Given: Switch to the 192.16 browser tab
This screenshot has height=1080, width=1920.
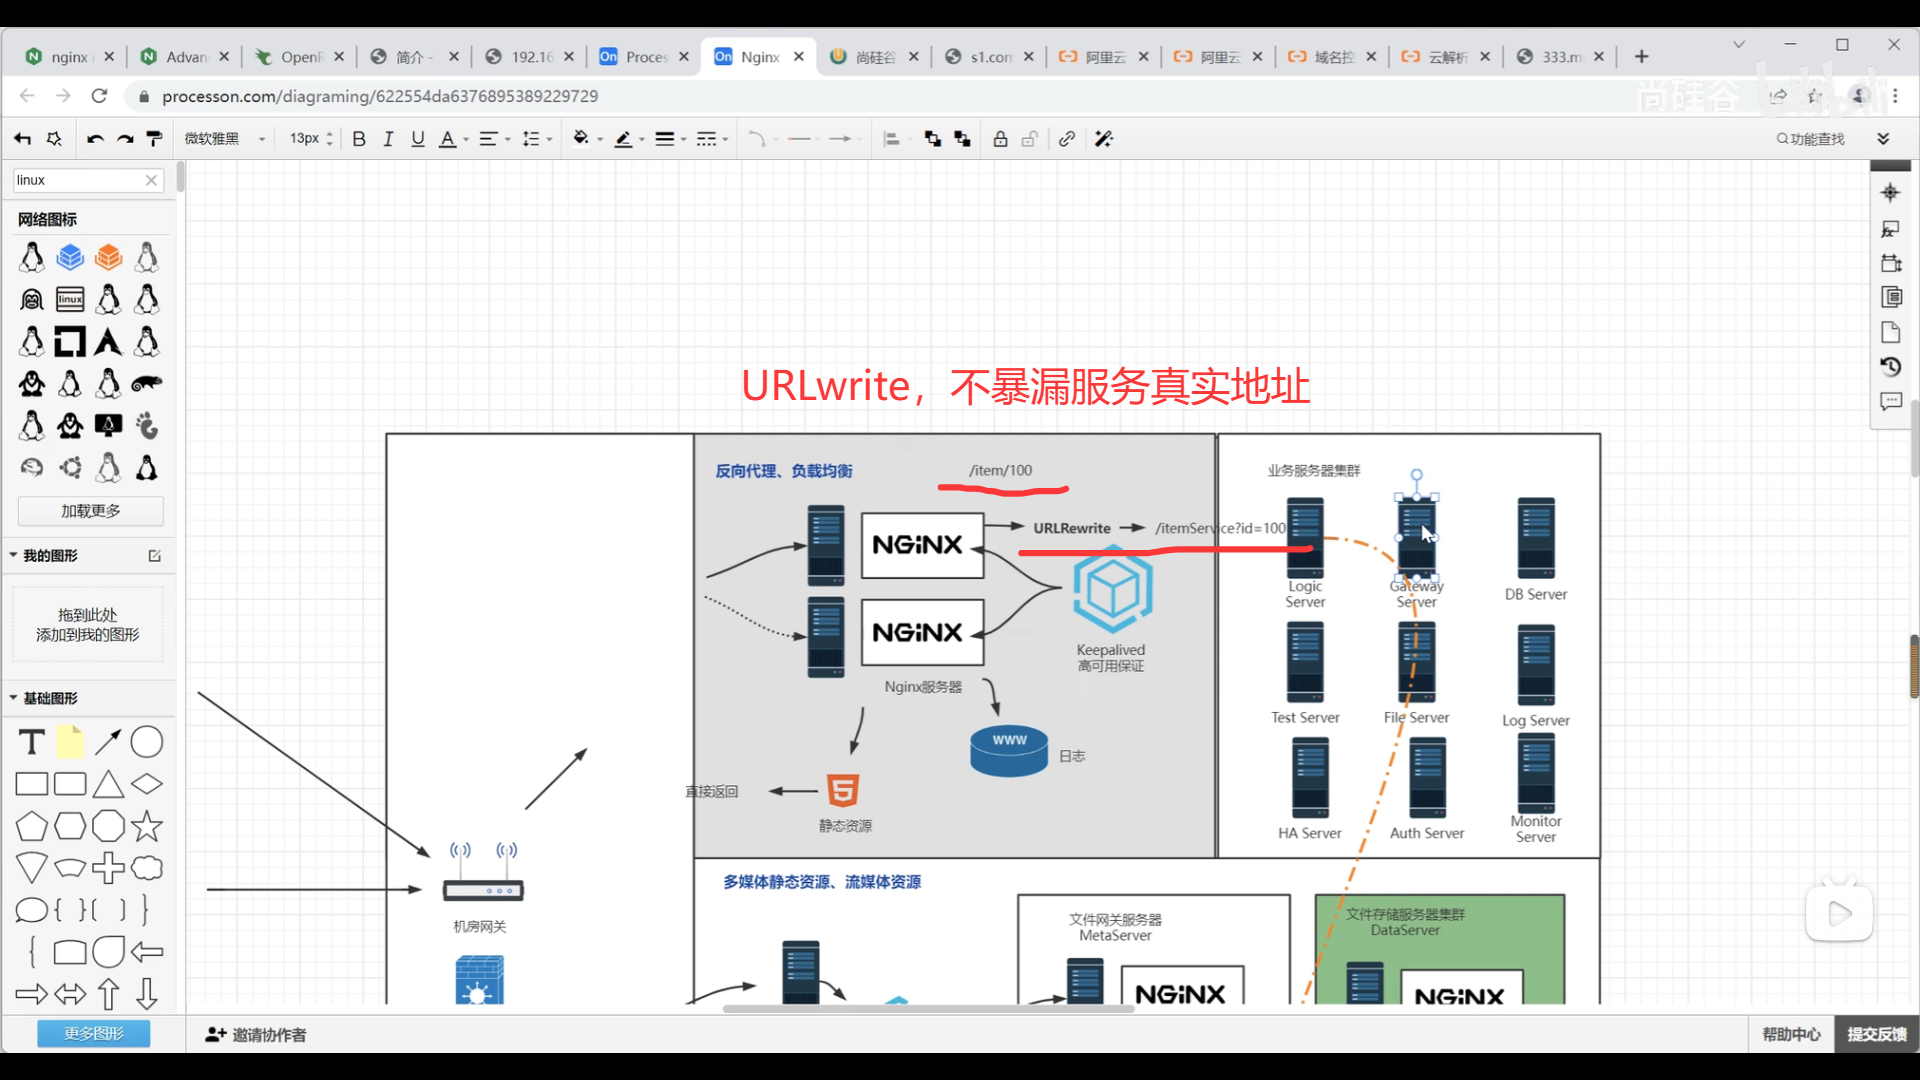Looking at the screenshot, I should (x=531, y=57).
